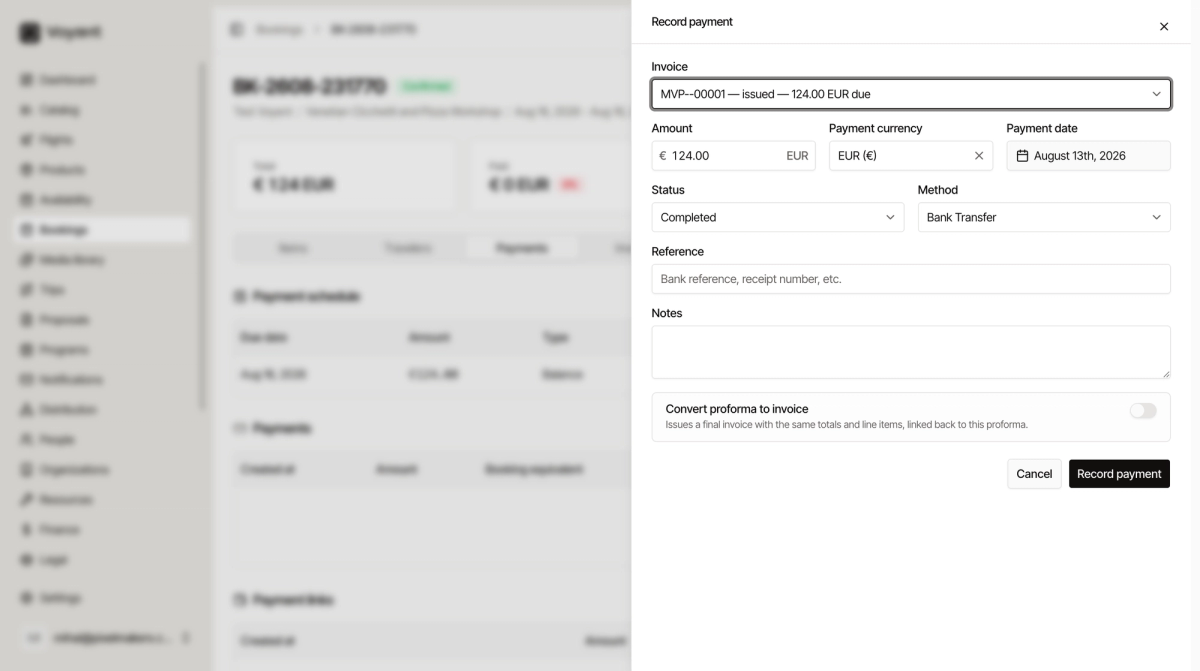Viewport: 1200px width, 671px height.
Task: Click the "Payment date" label
Action: tap(1042, 128)
